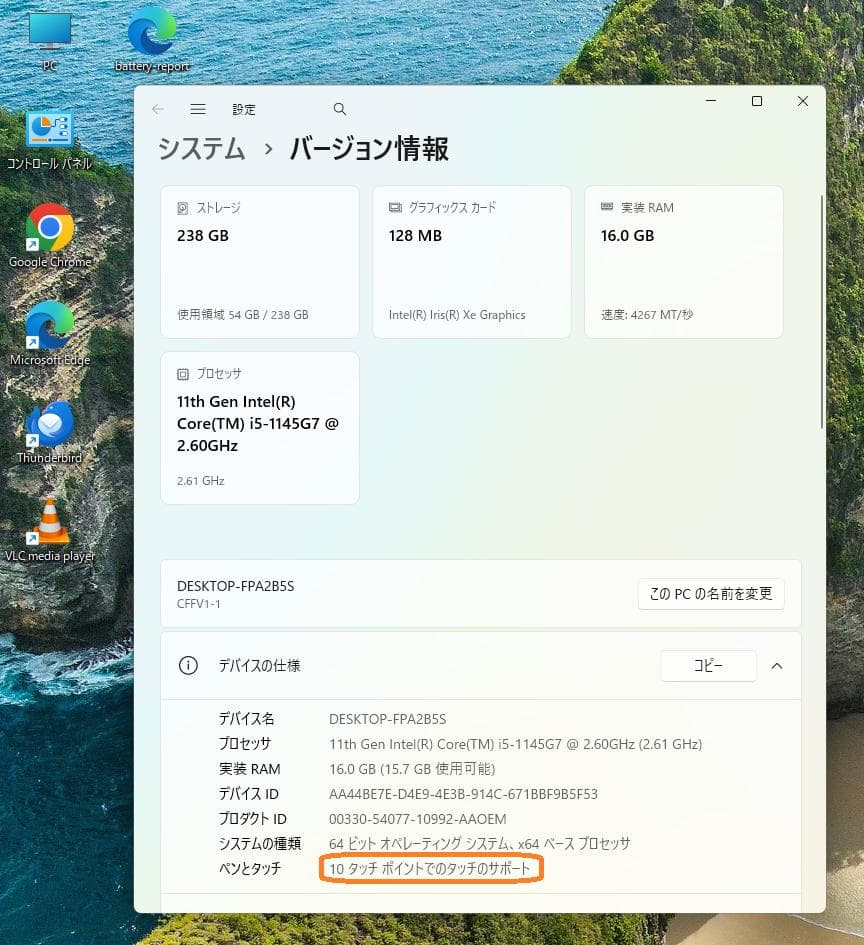
Task: Click the info icon beside デバイスの仕様
Action: tap(188, 666)
